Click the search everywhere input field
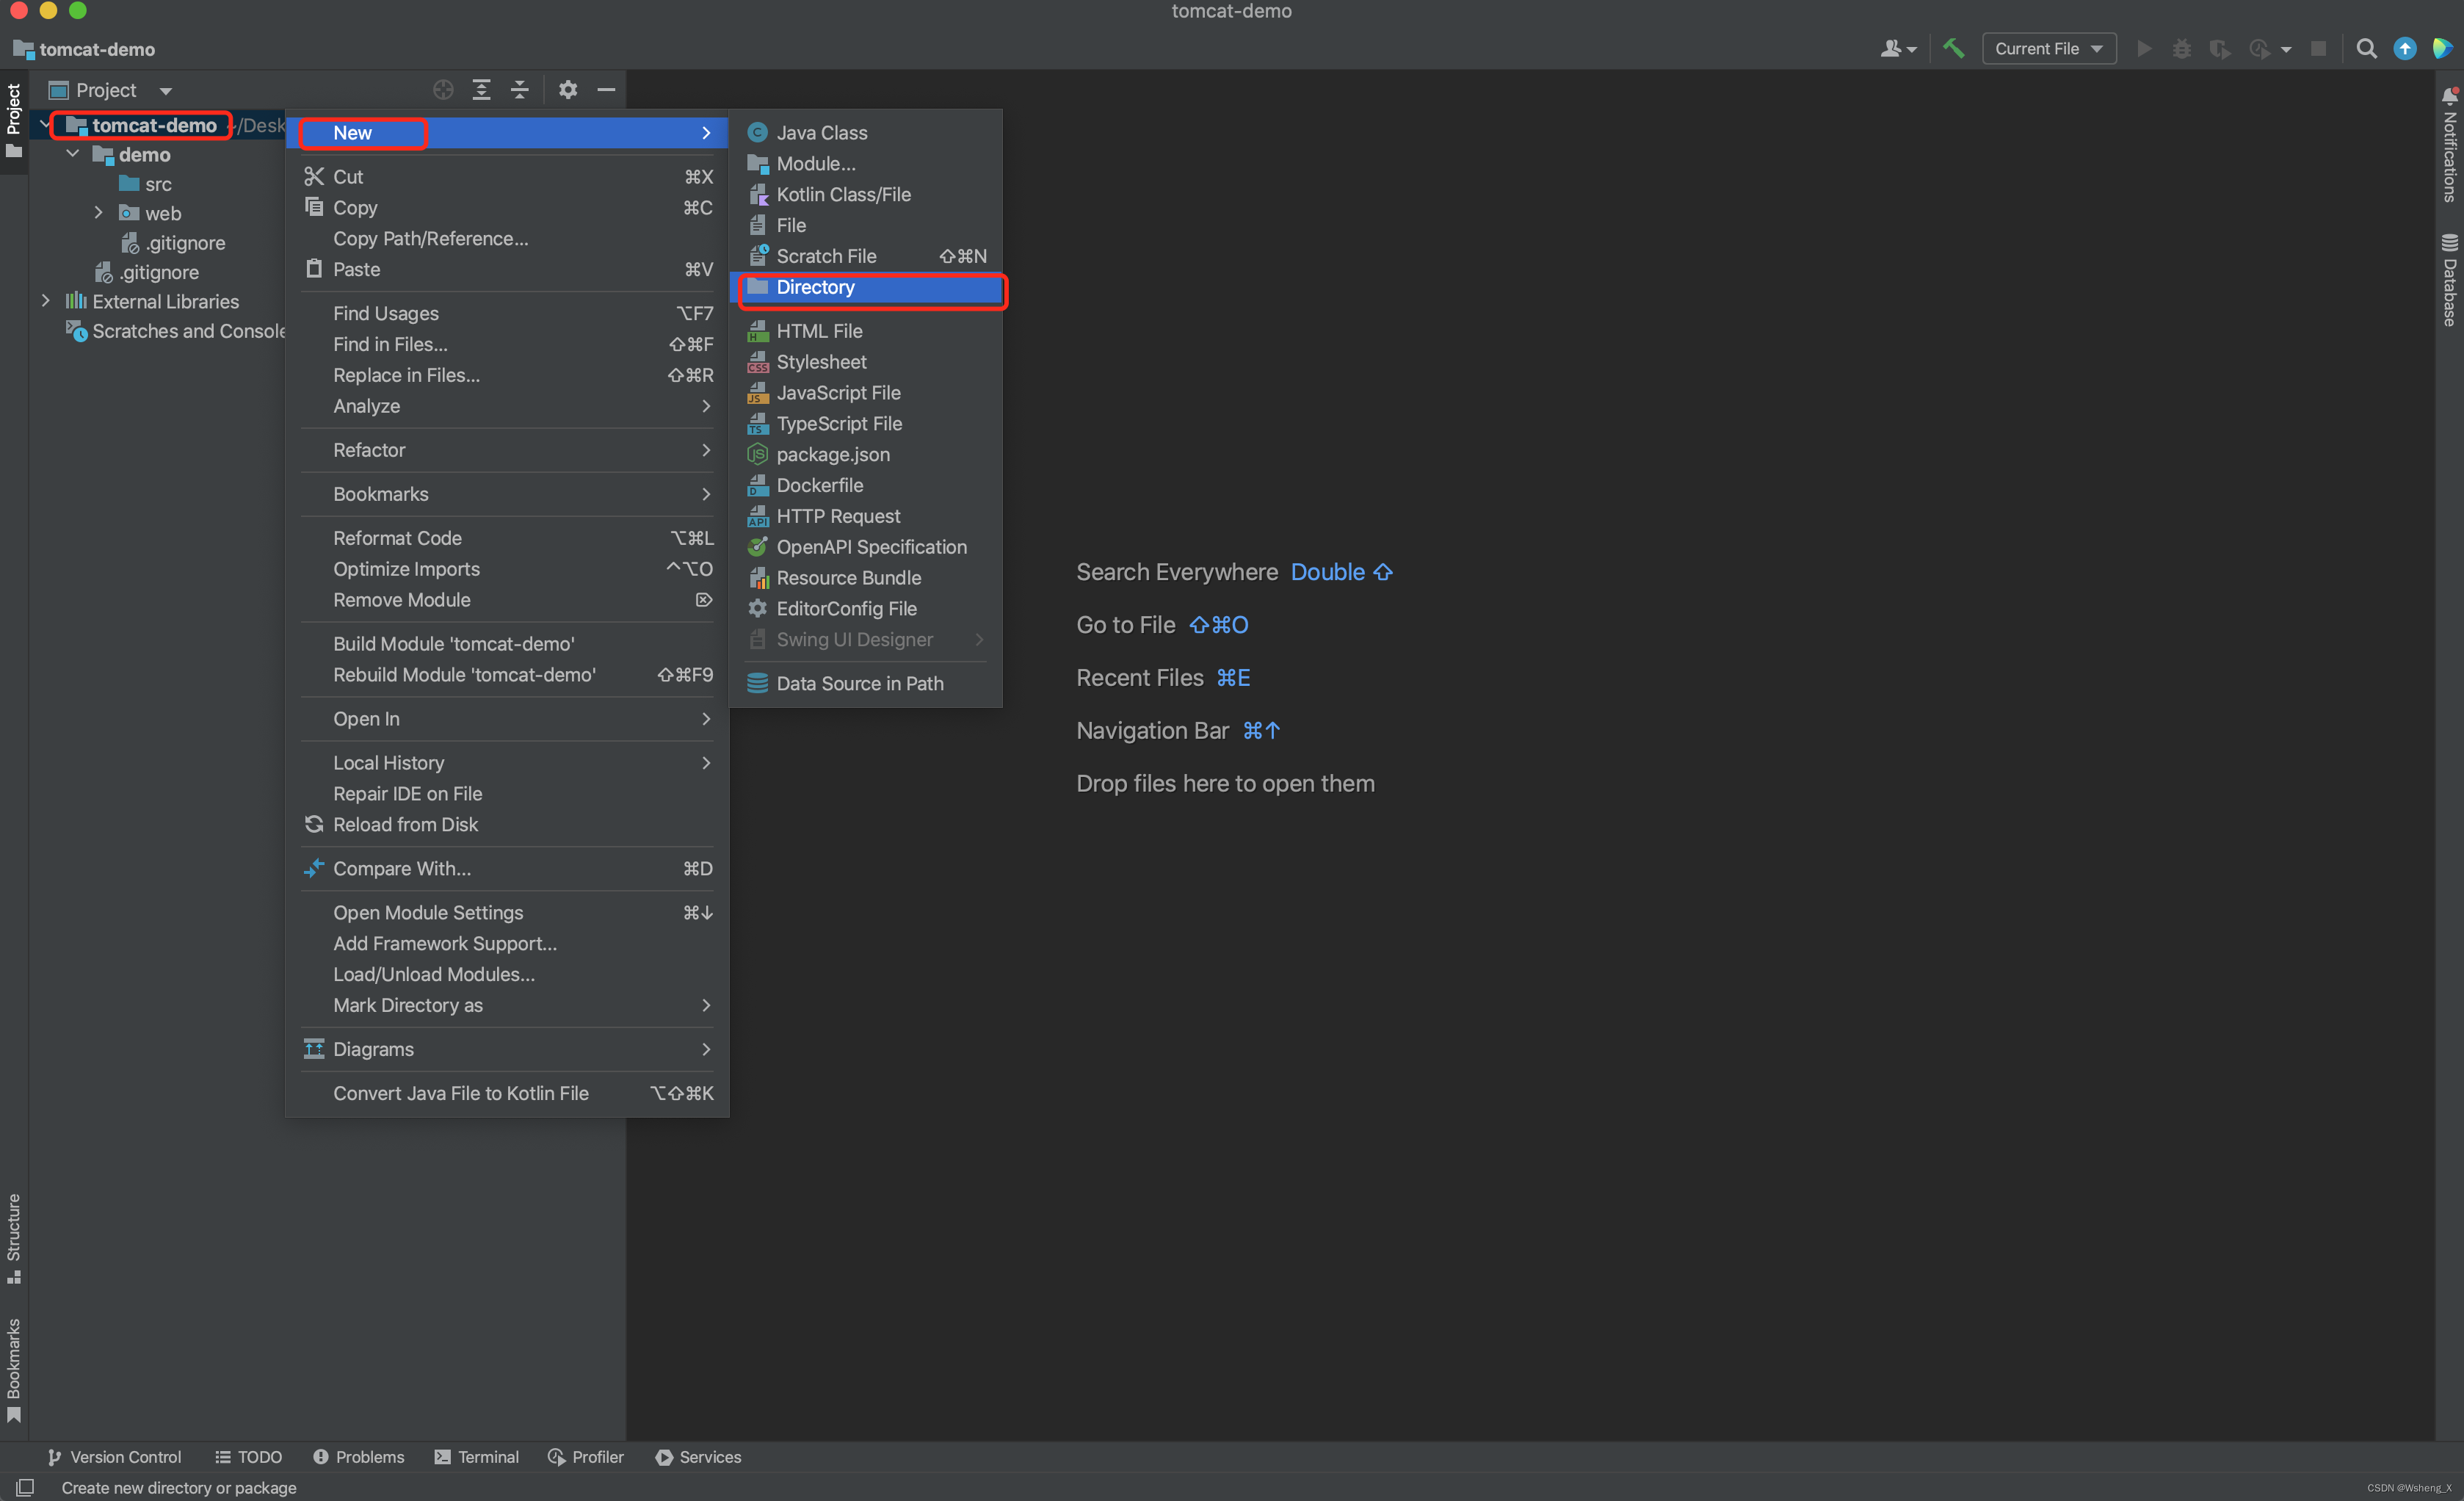 tap(2366, 48)
